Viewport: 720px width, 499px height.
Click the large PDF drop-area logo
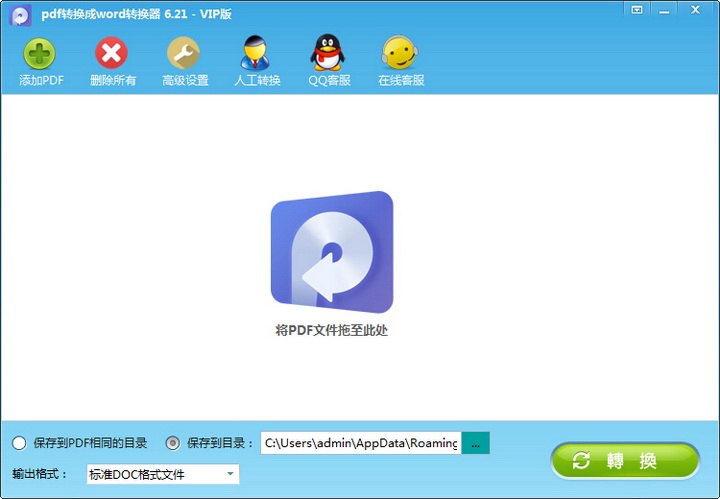click(x=332, y=252)
